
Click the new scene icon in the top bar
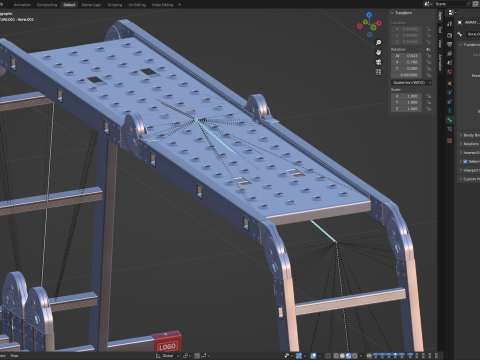pos(476,4)
